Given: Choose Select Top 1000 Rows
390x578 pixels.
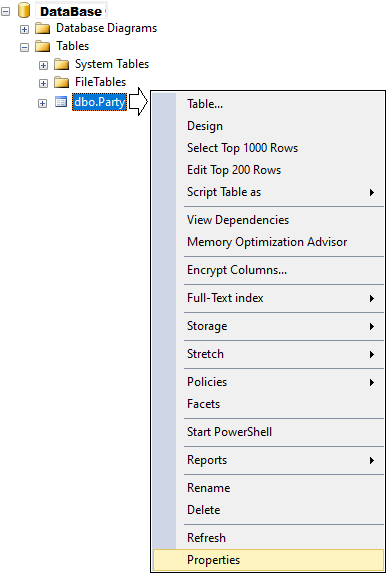Looking at the screenshot, I should point(242,148).
